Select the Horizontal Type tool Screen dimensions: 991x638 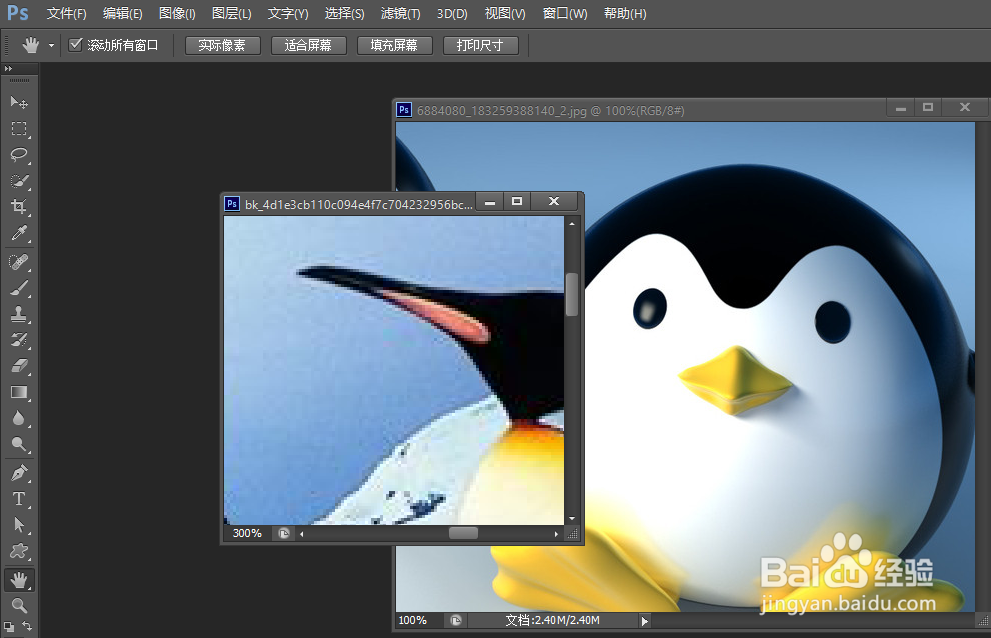[19, 498]
